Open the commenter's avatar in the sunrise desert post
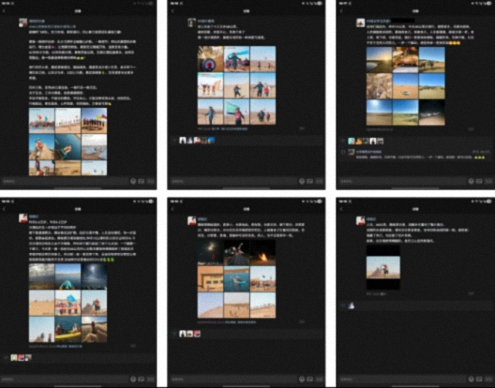 click(x=351, y=152)
